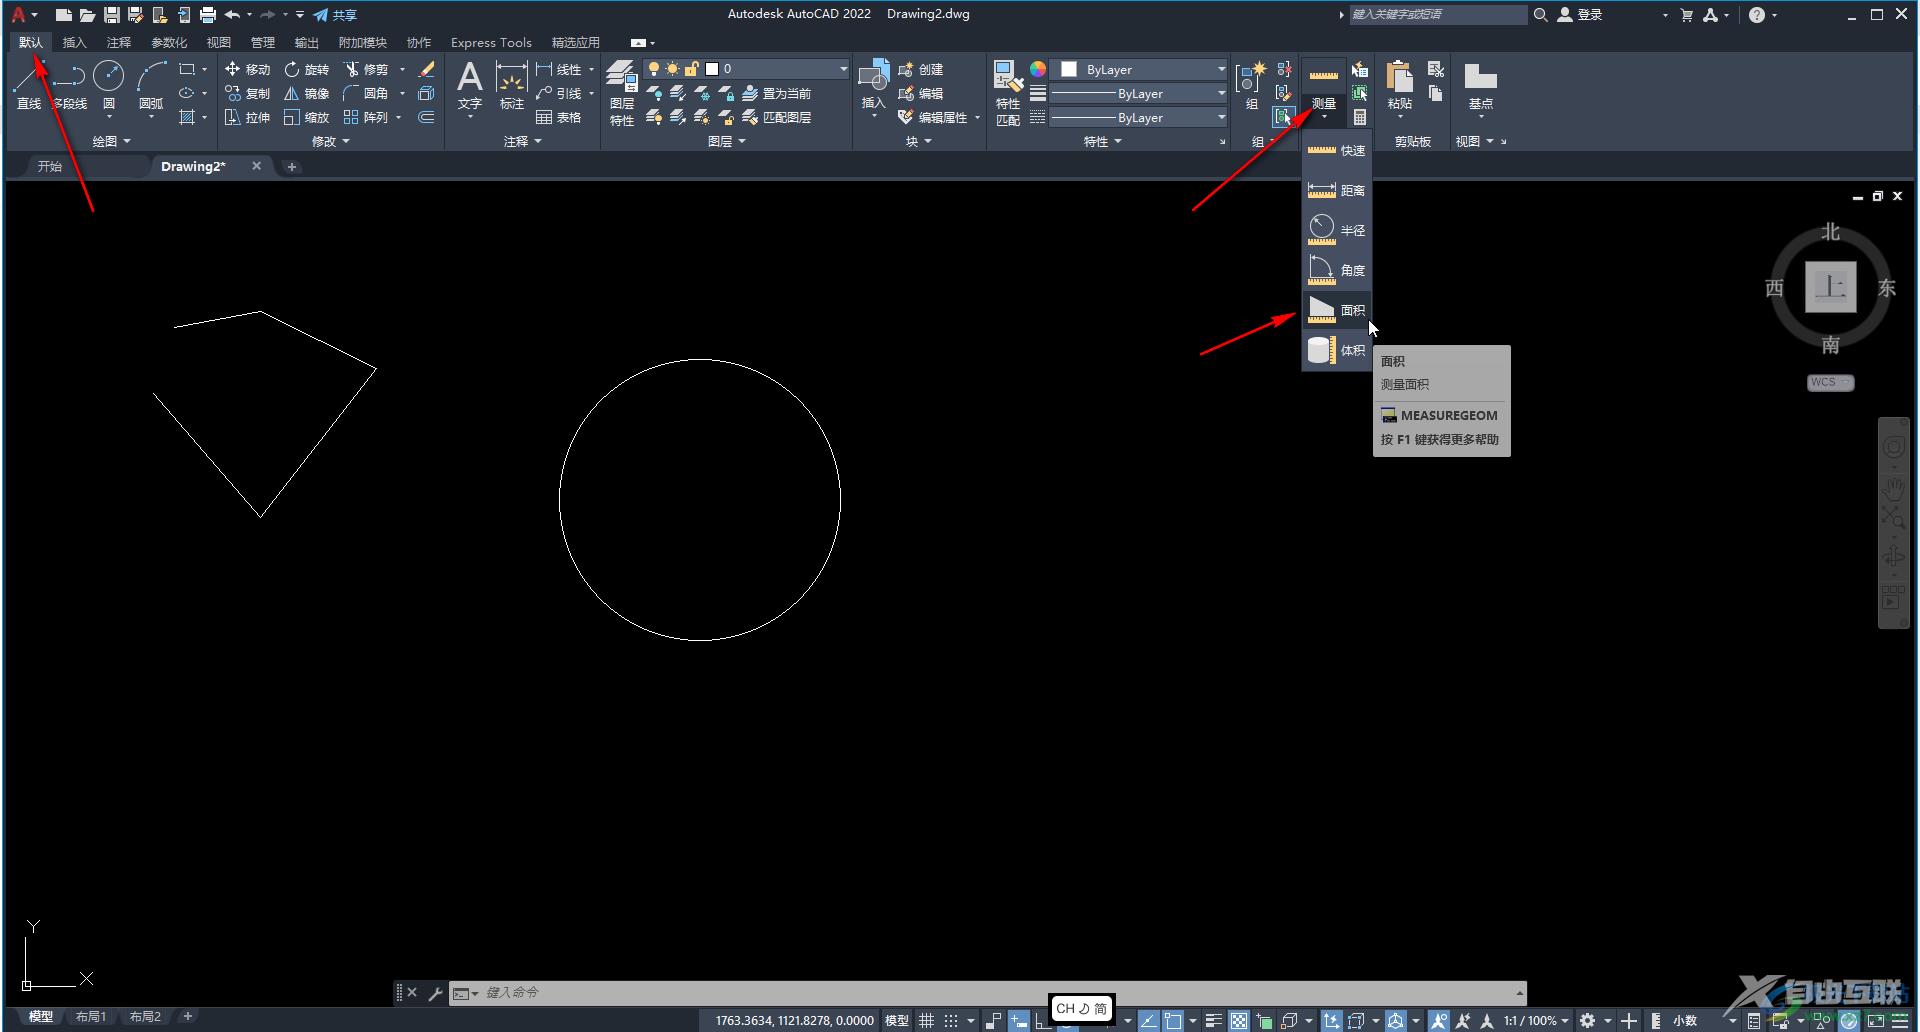
Task: Select the Arc (圆弧) tool
Action: point(151,84)
